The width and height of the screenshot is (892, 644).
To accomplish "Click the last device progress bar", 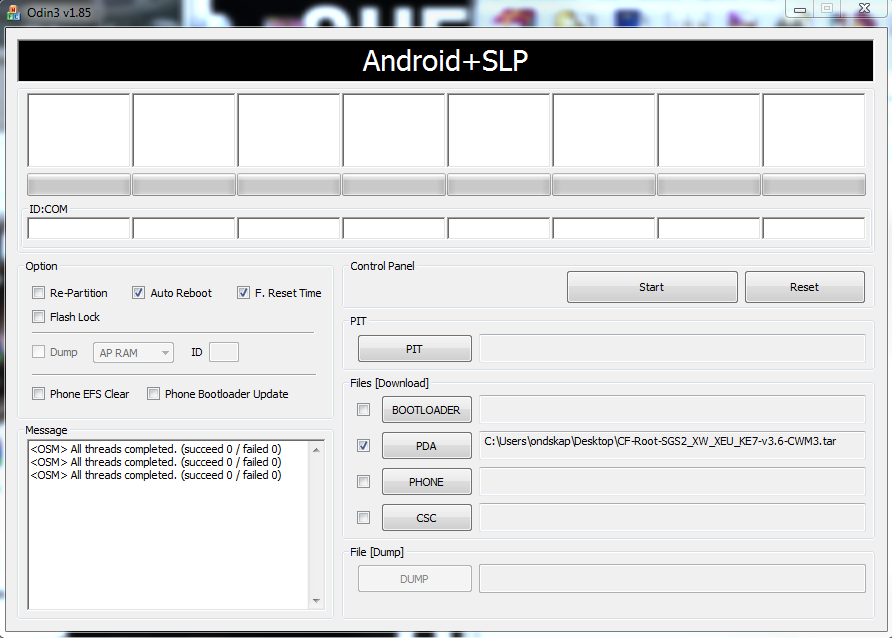I will (813, 185).
